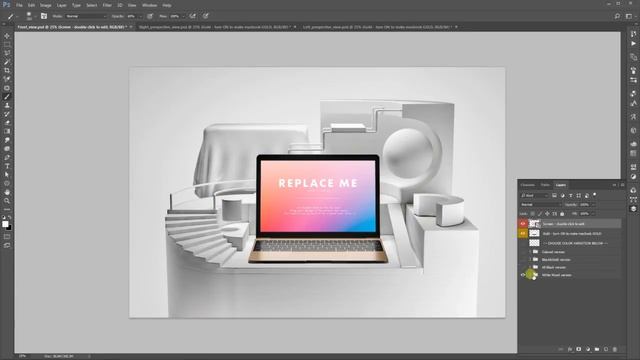Select the Magic Wand tool
Image resolution: width=640 pixels, height=360 pixels.
[7, 62]
